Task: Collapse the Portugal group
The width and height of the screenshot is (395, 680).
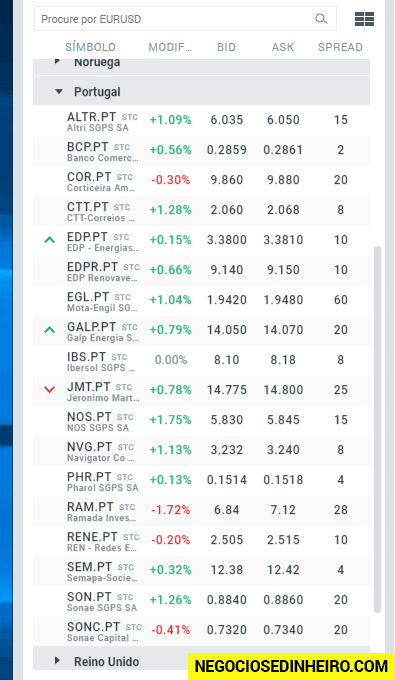Action: [x=59, y=92]
